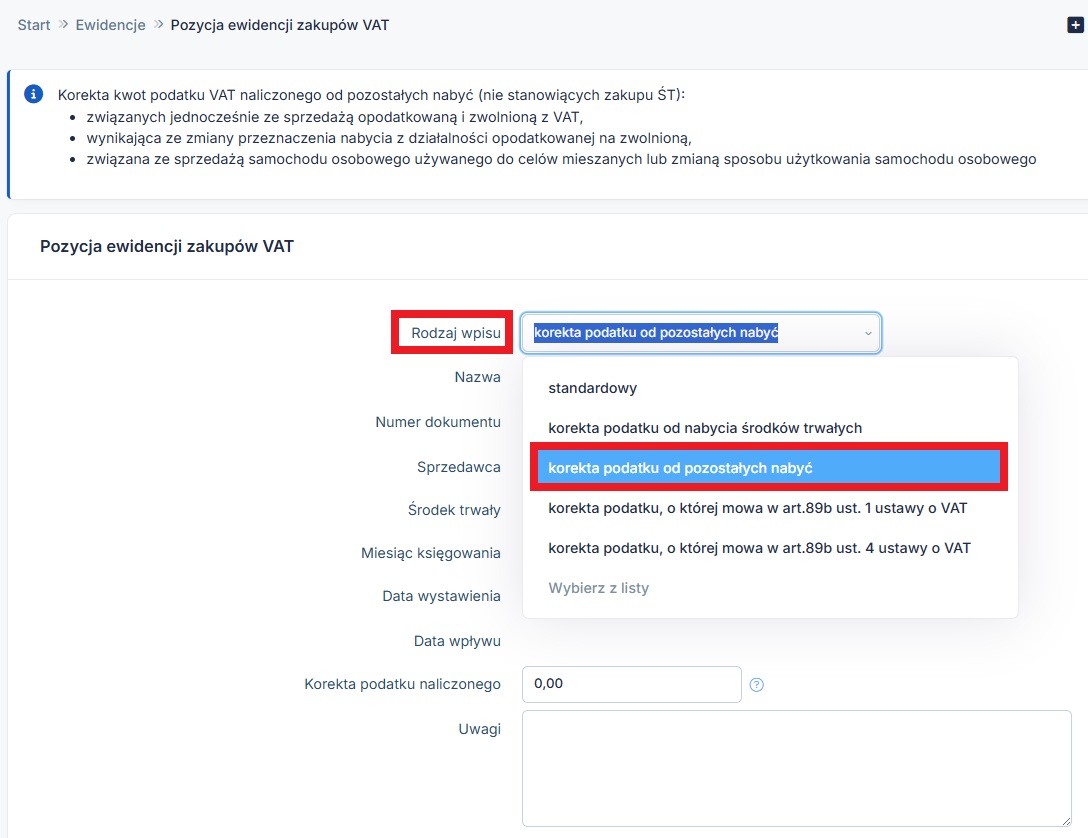Screen dimensions: 1088x838
Task: Click the Rodzaj wpisu field label
Action: tap(455, 332)
